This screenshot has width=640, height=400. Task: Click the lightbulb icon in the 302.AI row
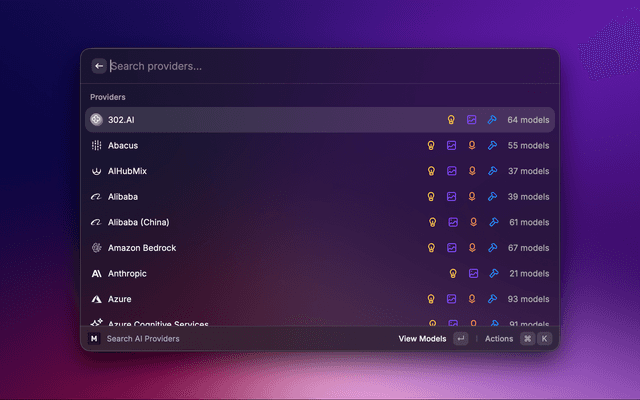(452, 120)
